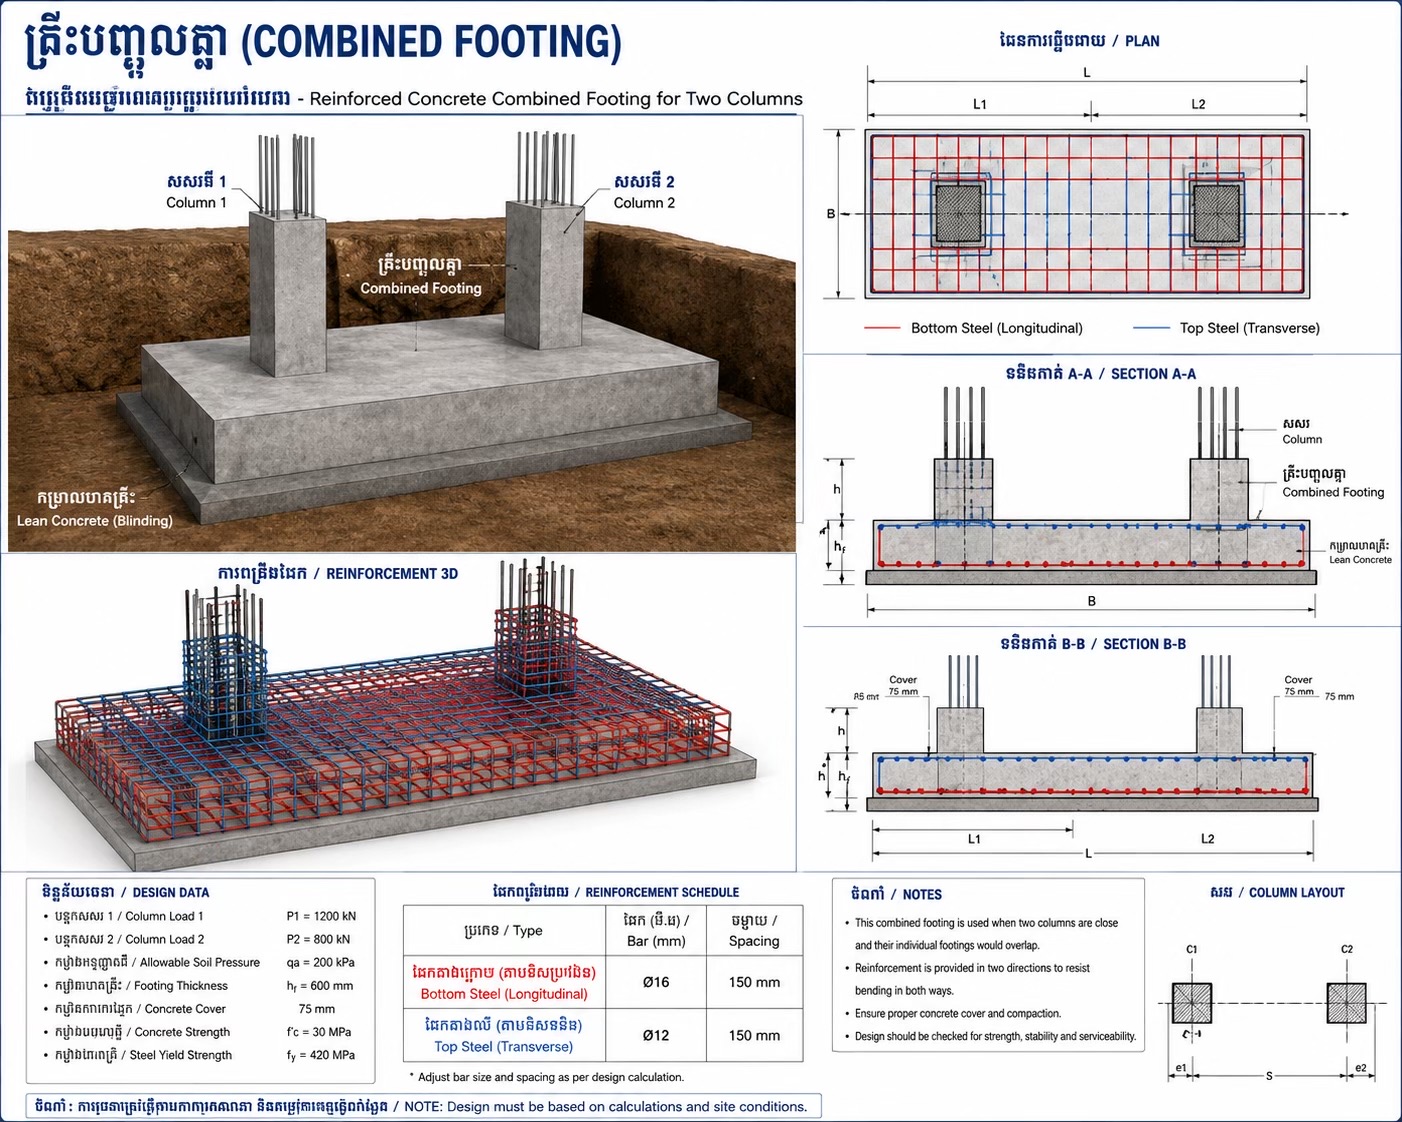
Task: Click the "Column" label in Section A-A
Action: pos(1302,439)
